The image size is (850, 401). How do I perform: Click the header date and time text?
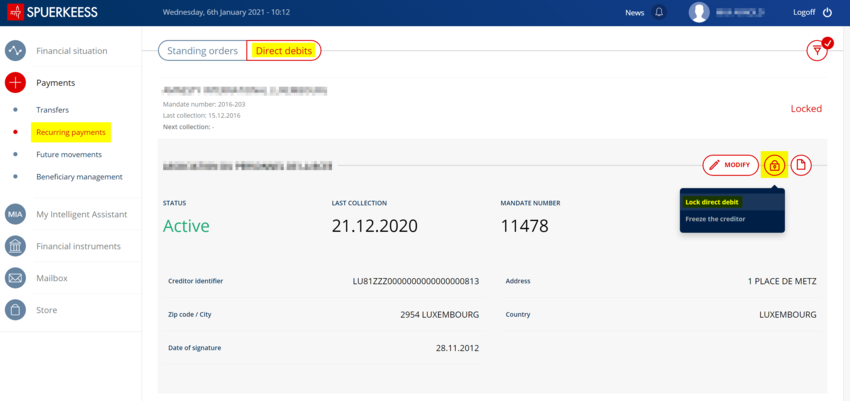point(227,12)
